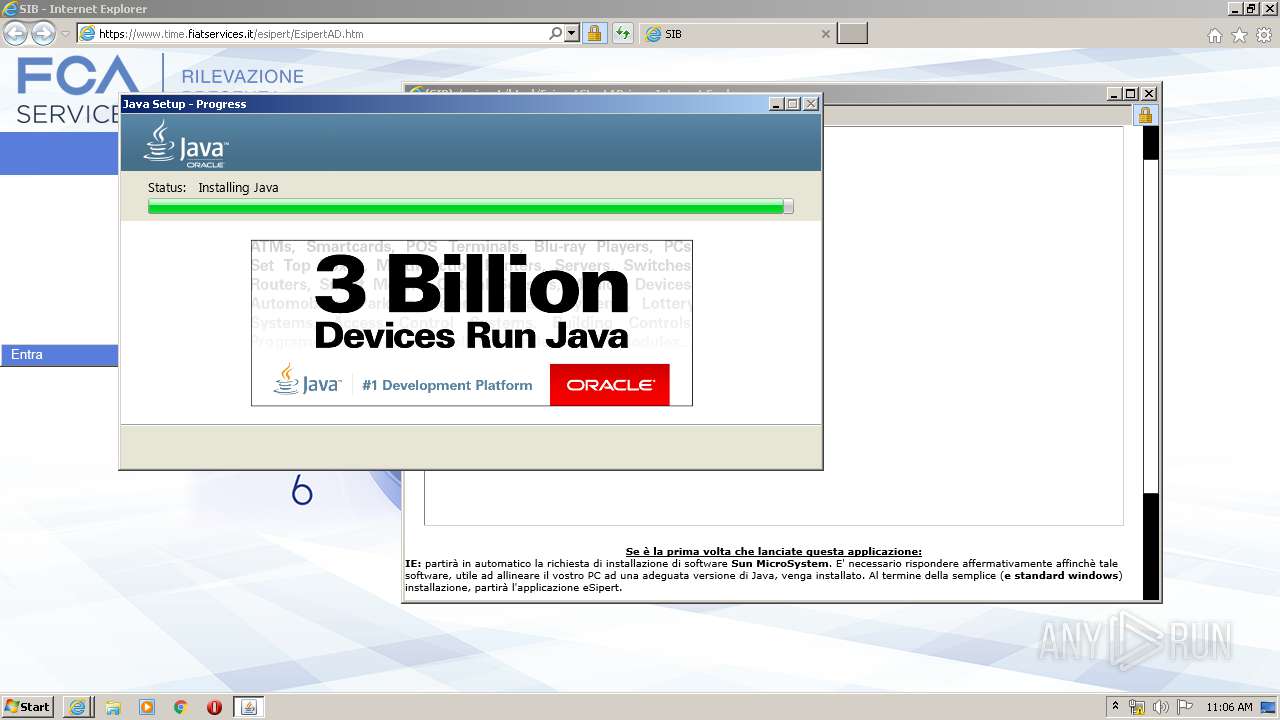Click the red Oracle logo in banner
This screenshot has width=1280, height=720.
click(x=609, y=385)
